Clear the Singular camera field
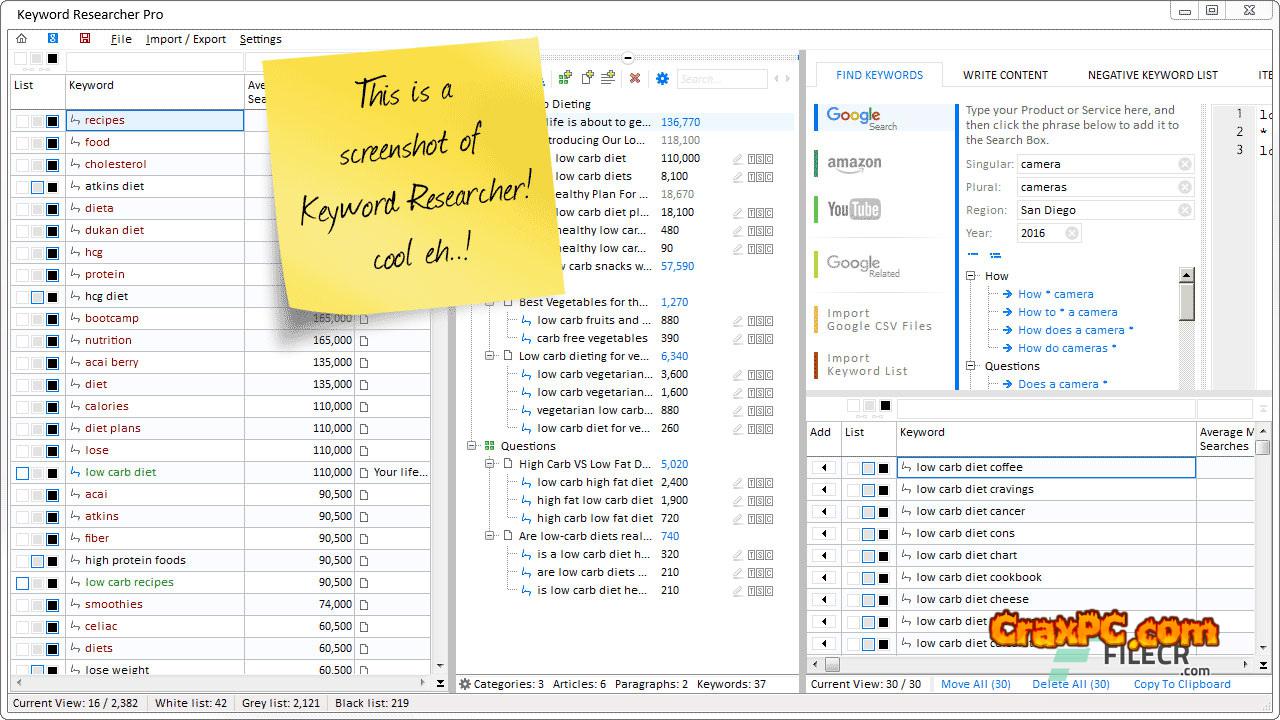 (1184, 164)
